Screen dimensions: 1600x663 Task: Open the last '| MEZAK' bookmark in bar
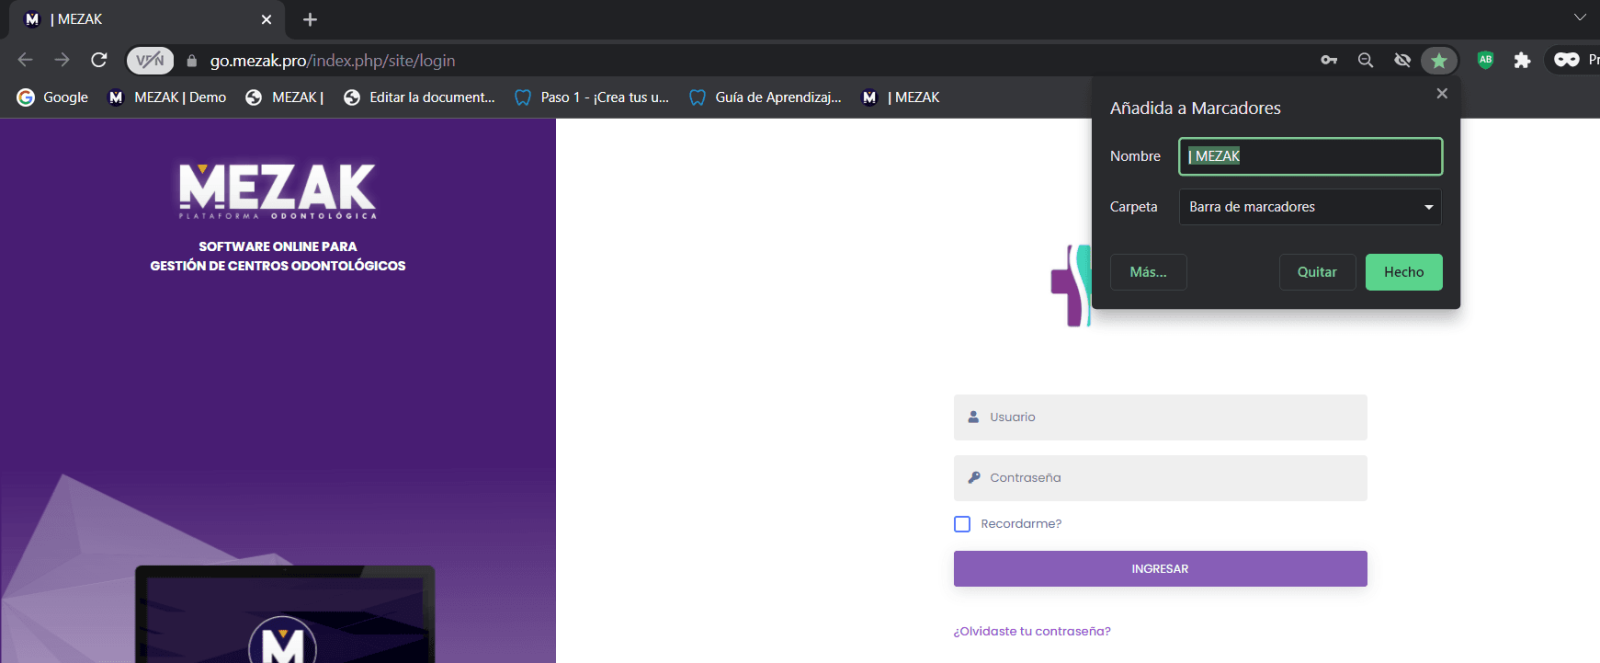pos(902,97)
